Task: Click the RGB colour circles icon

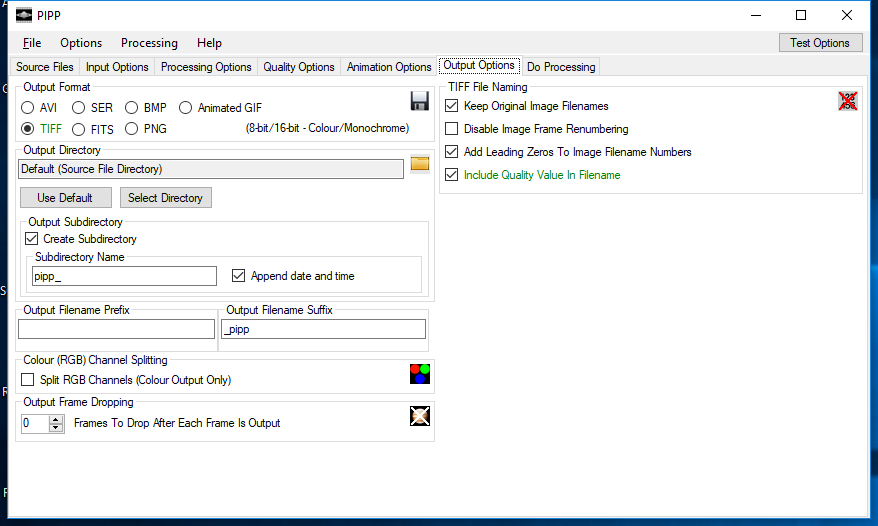Action: click(x=420, y=374)
